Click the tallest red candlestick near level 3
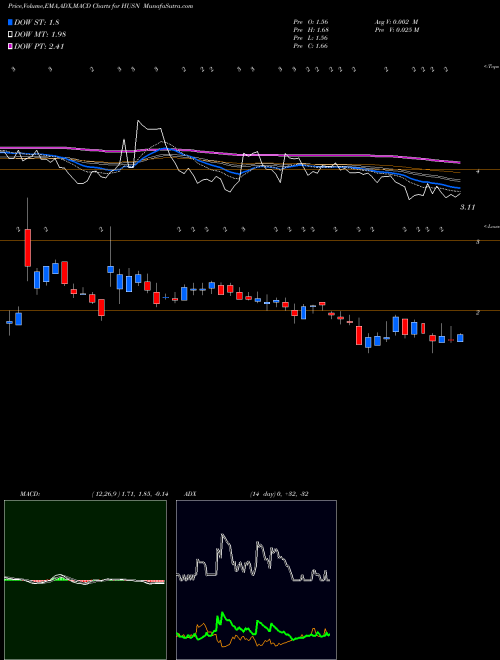 click(x=28, y=248)
